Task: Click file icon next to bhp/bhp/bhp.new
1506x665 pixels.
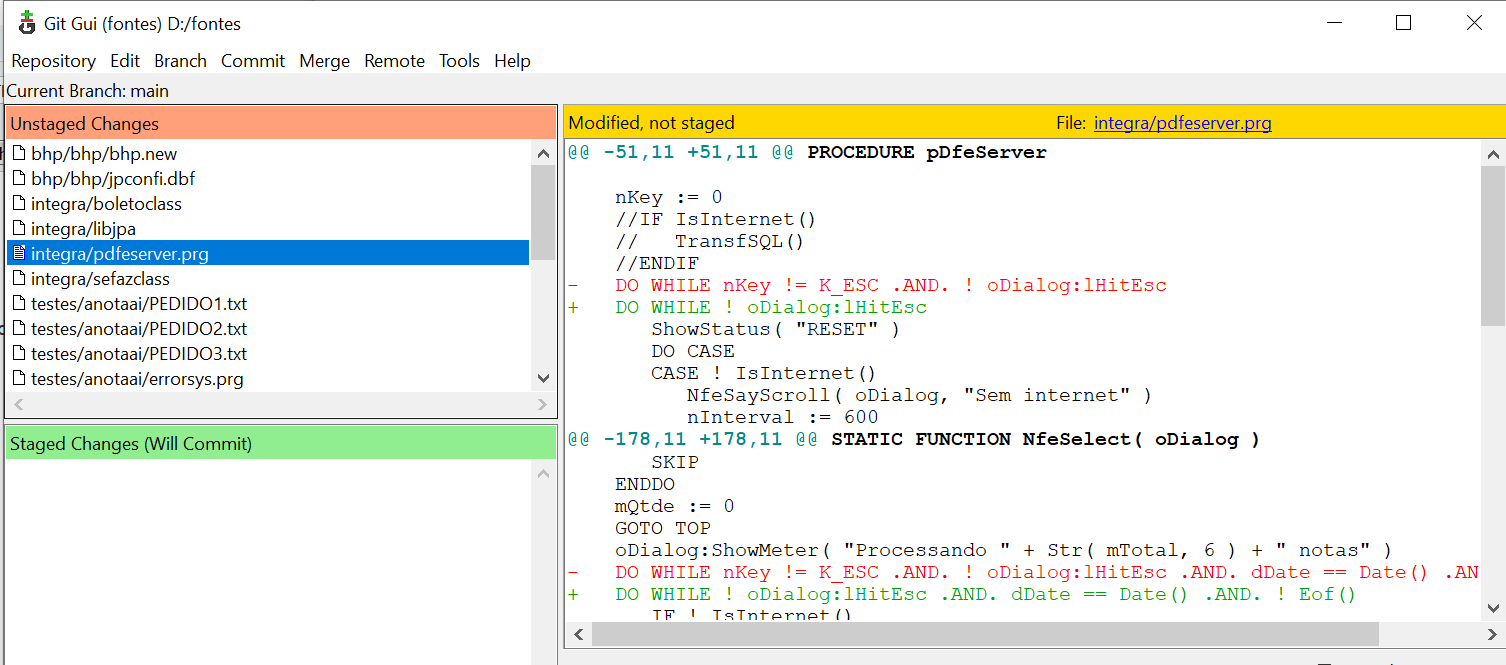Action: (19, 154)
